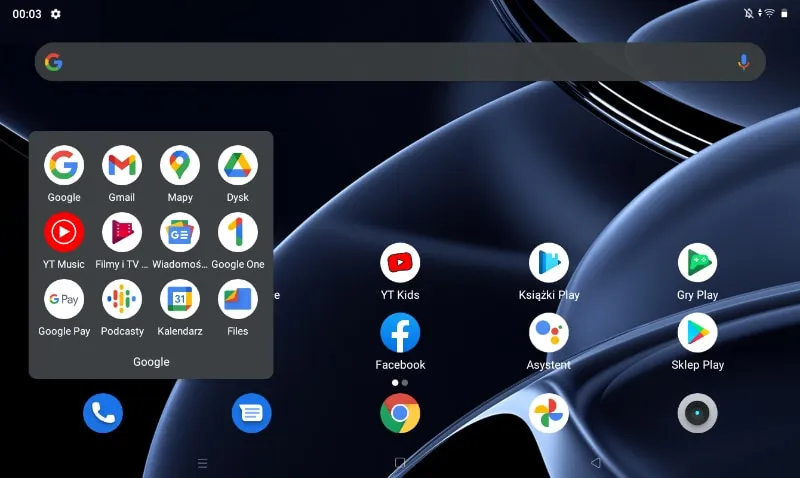
Task: Open Książki Play app
Action: pos(549,263)
